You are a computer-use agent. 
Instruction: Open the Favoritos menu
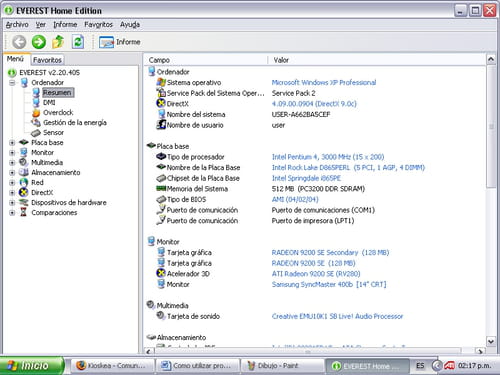pos(98,24)
